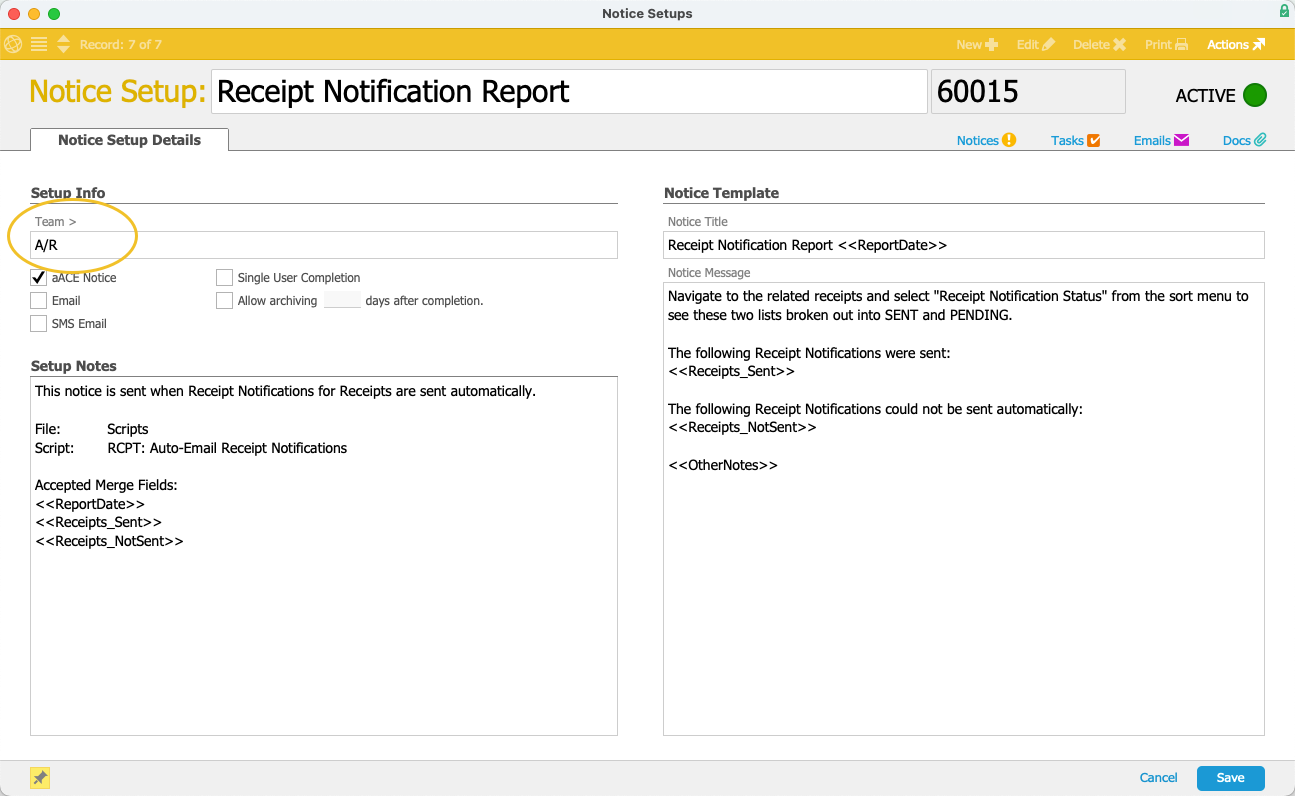Click the Cancel link
Image resolution: width=1295 pixels, height=796 pixels.
[1158, 778]
